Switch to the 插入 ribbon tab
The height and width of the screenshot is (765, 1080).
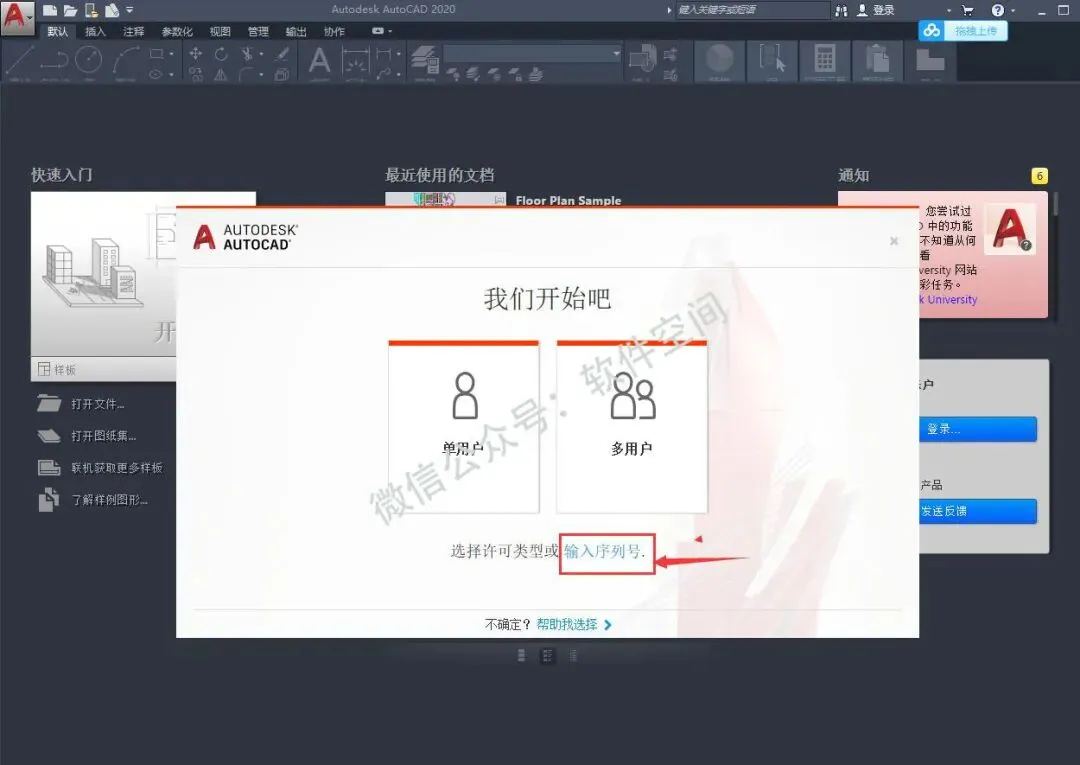[95, 32]
